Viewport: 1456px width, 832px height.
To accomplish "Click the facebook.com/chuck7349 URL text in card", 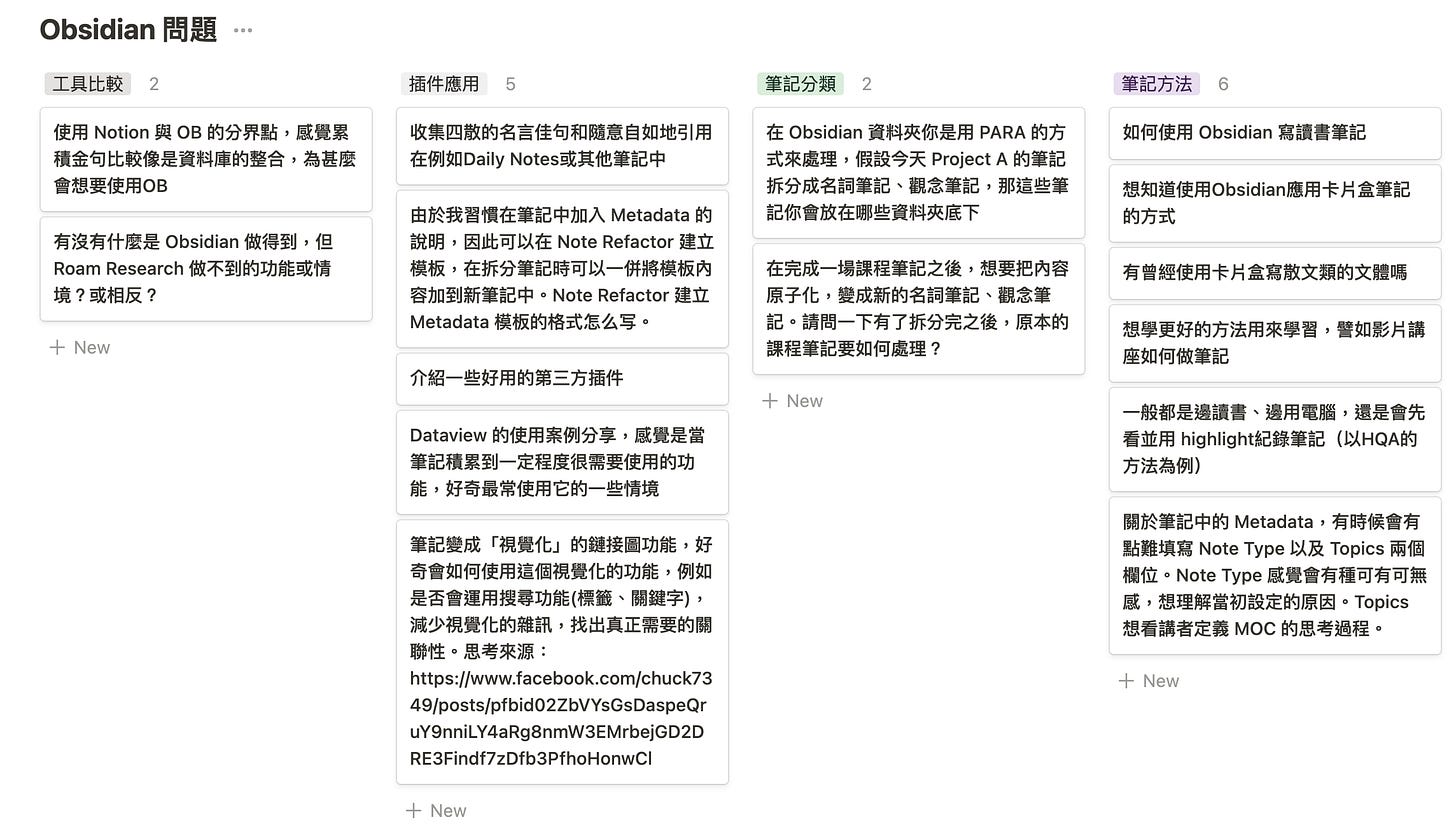I will coord(561,718).
